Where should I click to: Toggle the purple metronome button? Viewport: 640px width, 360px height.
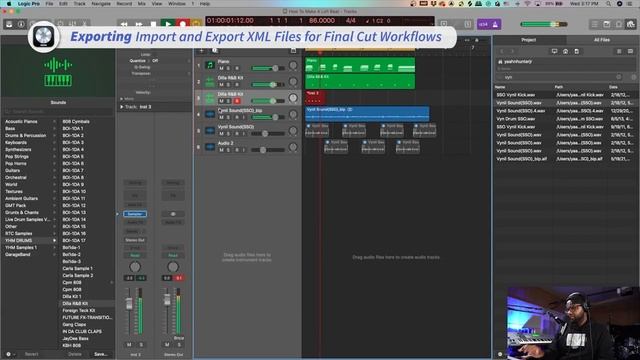pos(495,24)
